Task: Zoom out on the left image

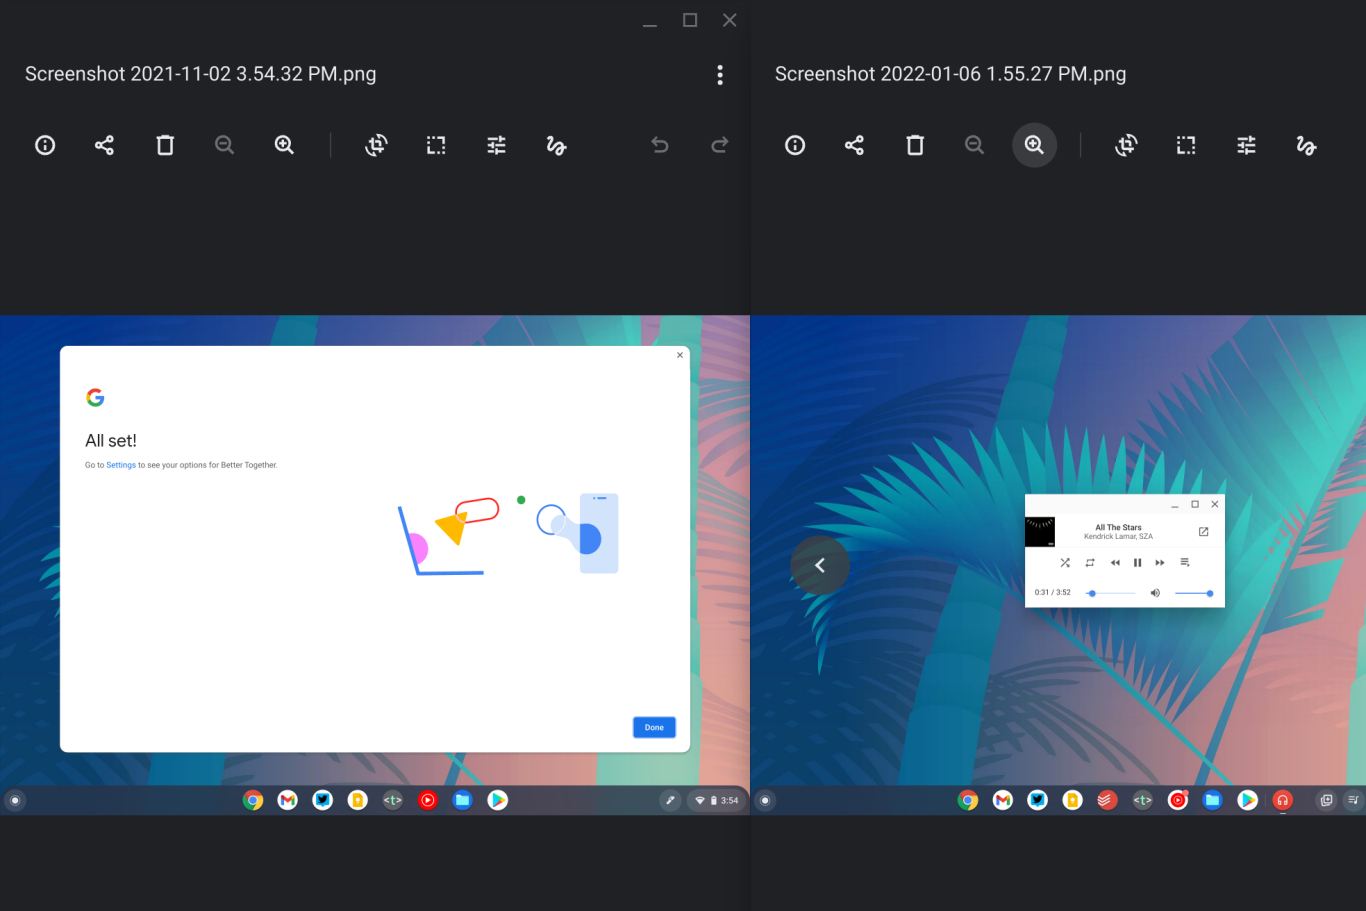Action: pos(225,146)
